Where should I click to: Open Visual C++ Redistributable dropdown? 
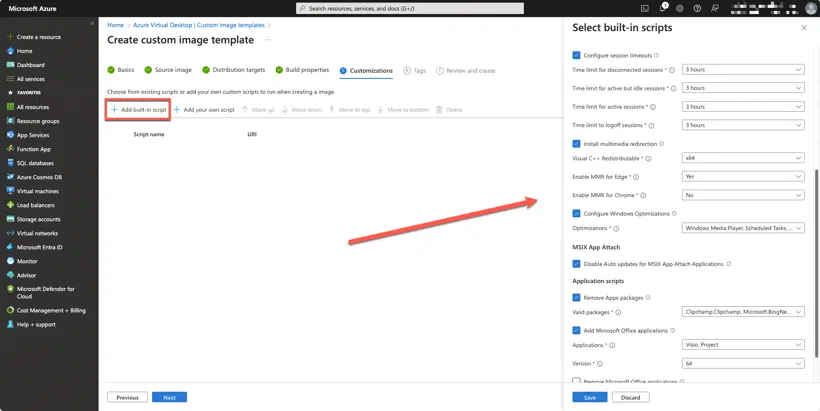point(743,158)
